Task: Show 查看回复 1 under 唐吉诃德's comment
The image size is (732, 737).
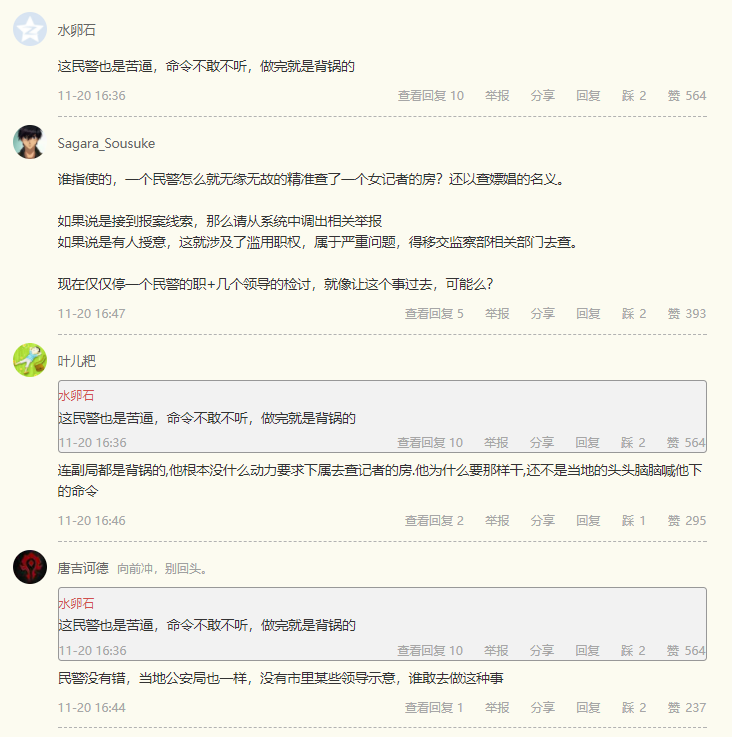Action: coord(434,707)
